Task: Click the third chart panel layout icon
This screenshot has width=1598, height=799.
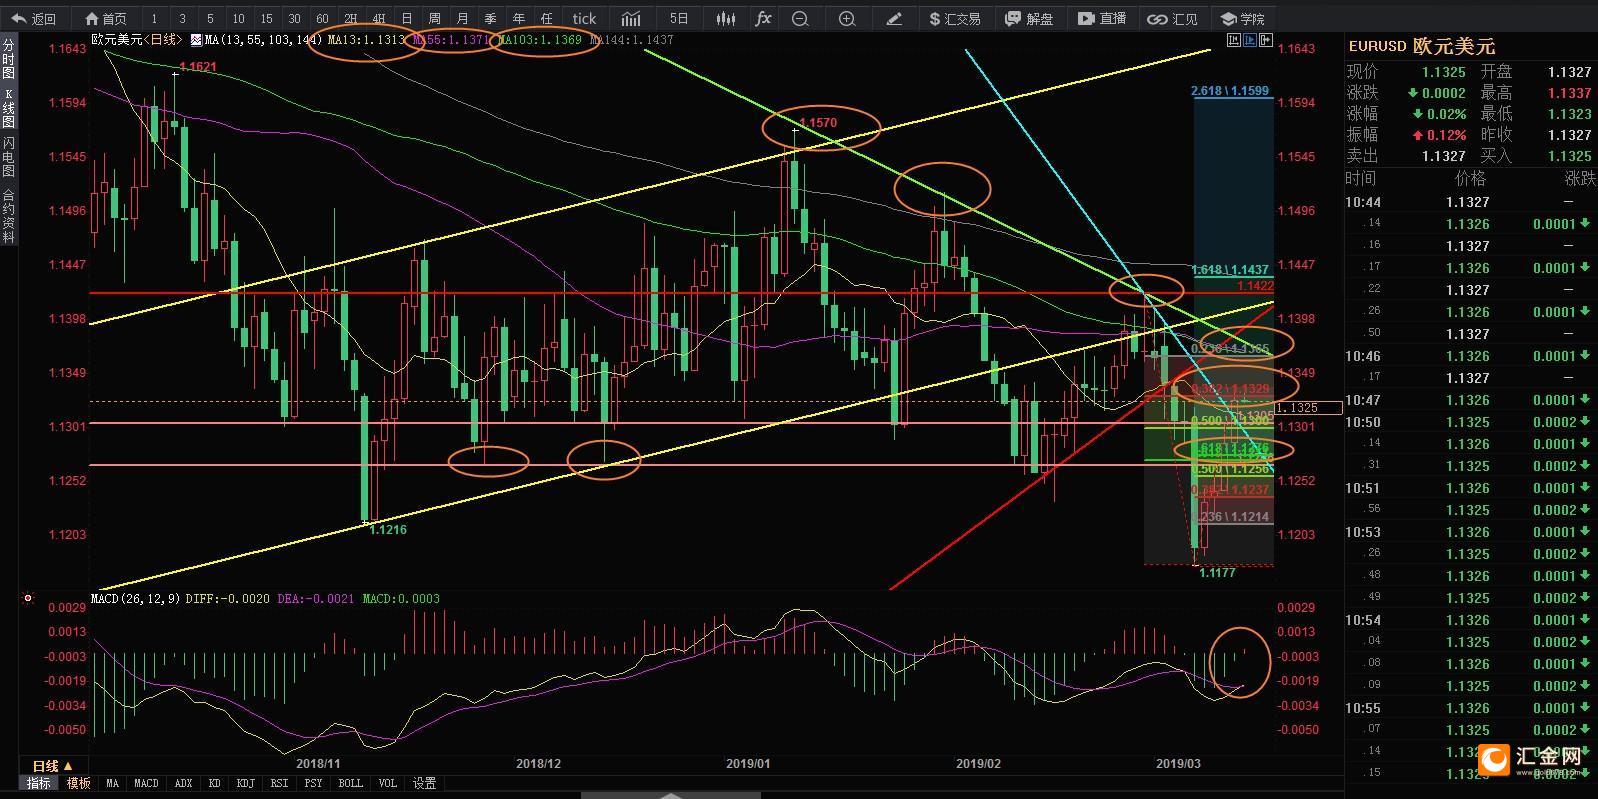Action: pos(1266,40)
